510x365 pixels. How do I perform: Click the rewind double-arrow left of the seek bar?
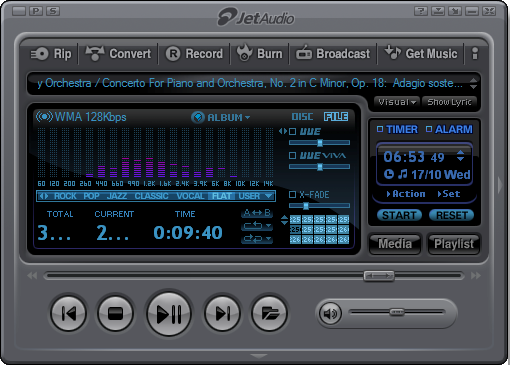[32, 276]
